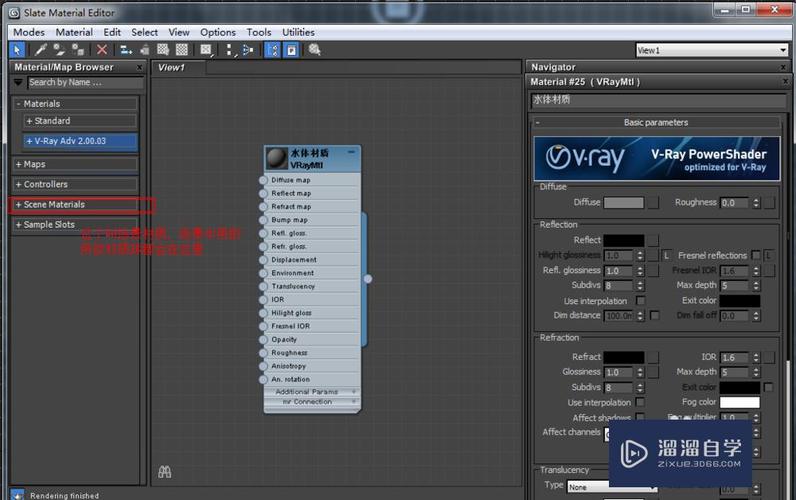The image size is (796, 500).
Task: Open Diffuse color swatch
Action: pyautogui.click(x=624, y=203)
